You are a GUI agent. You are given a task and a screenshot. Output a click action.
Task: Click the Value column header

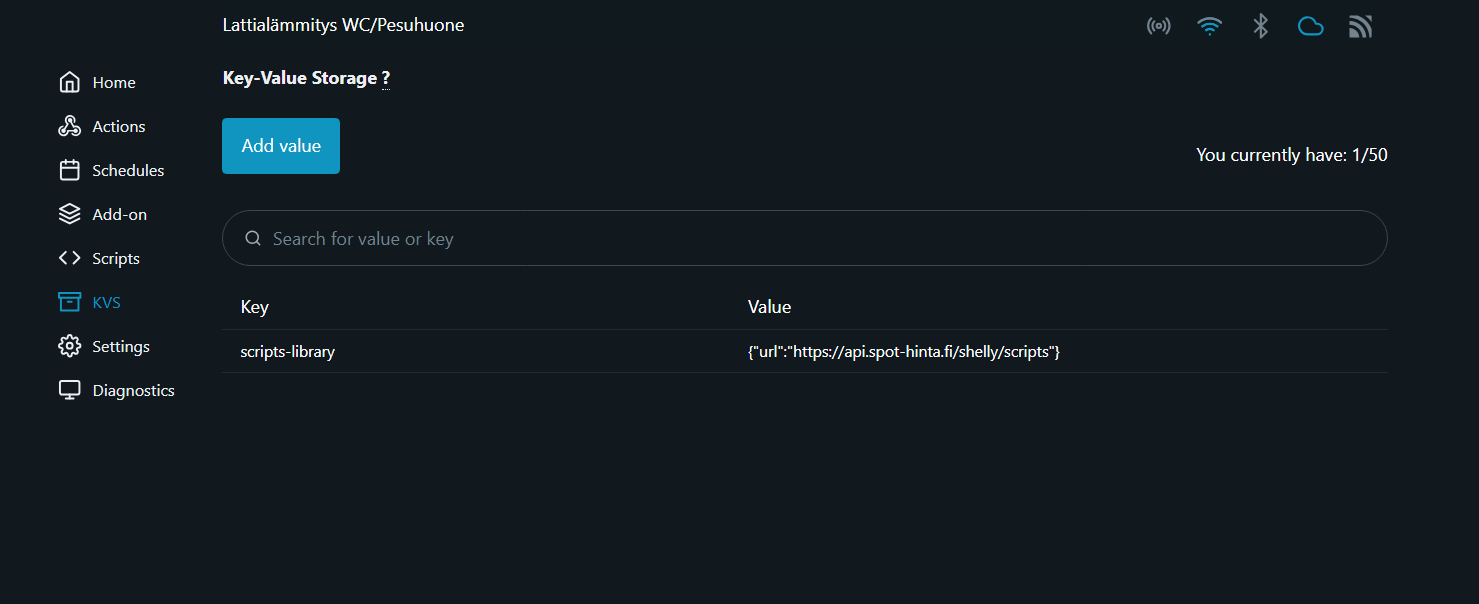click(x=769, y=307)
